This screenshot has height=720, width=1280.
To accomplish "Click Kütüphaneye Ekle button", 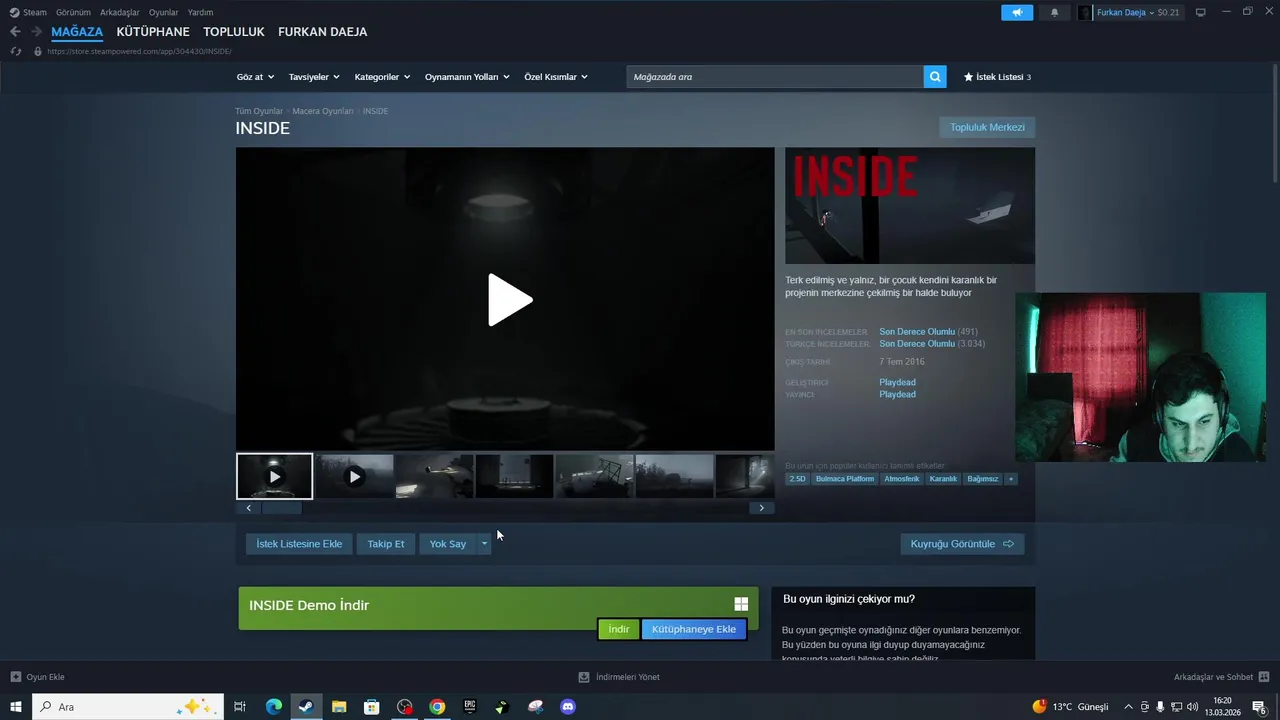I will tap(694, 629).
